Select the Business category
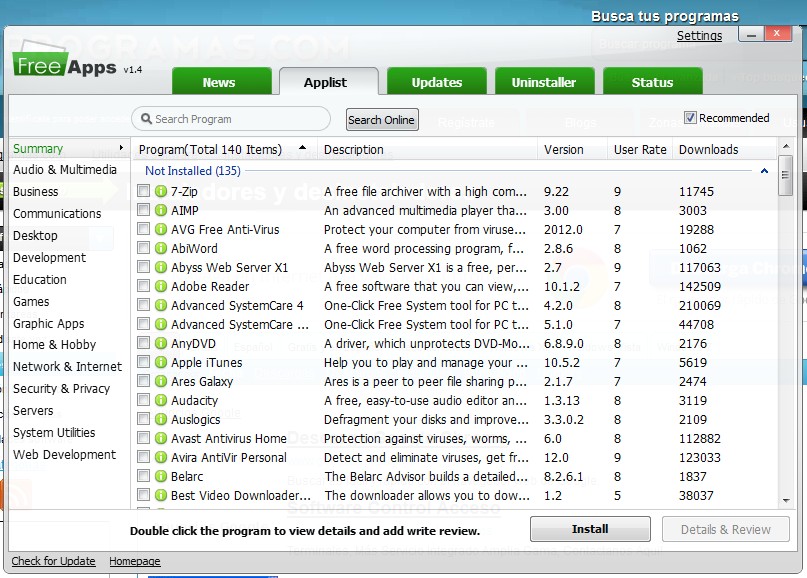This screenshot has height=578, width=807. (36, 192)
